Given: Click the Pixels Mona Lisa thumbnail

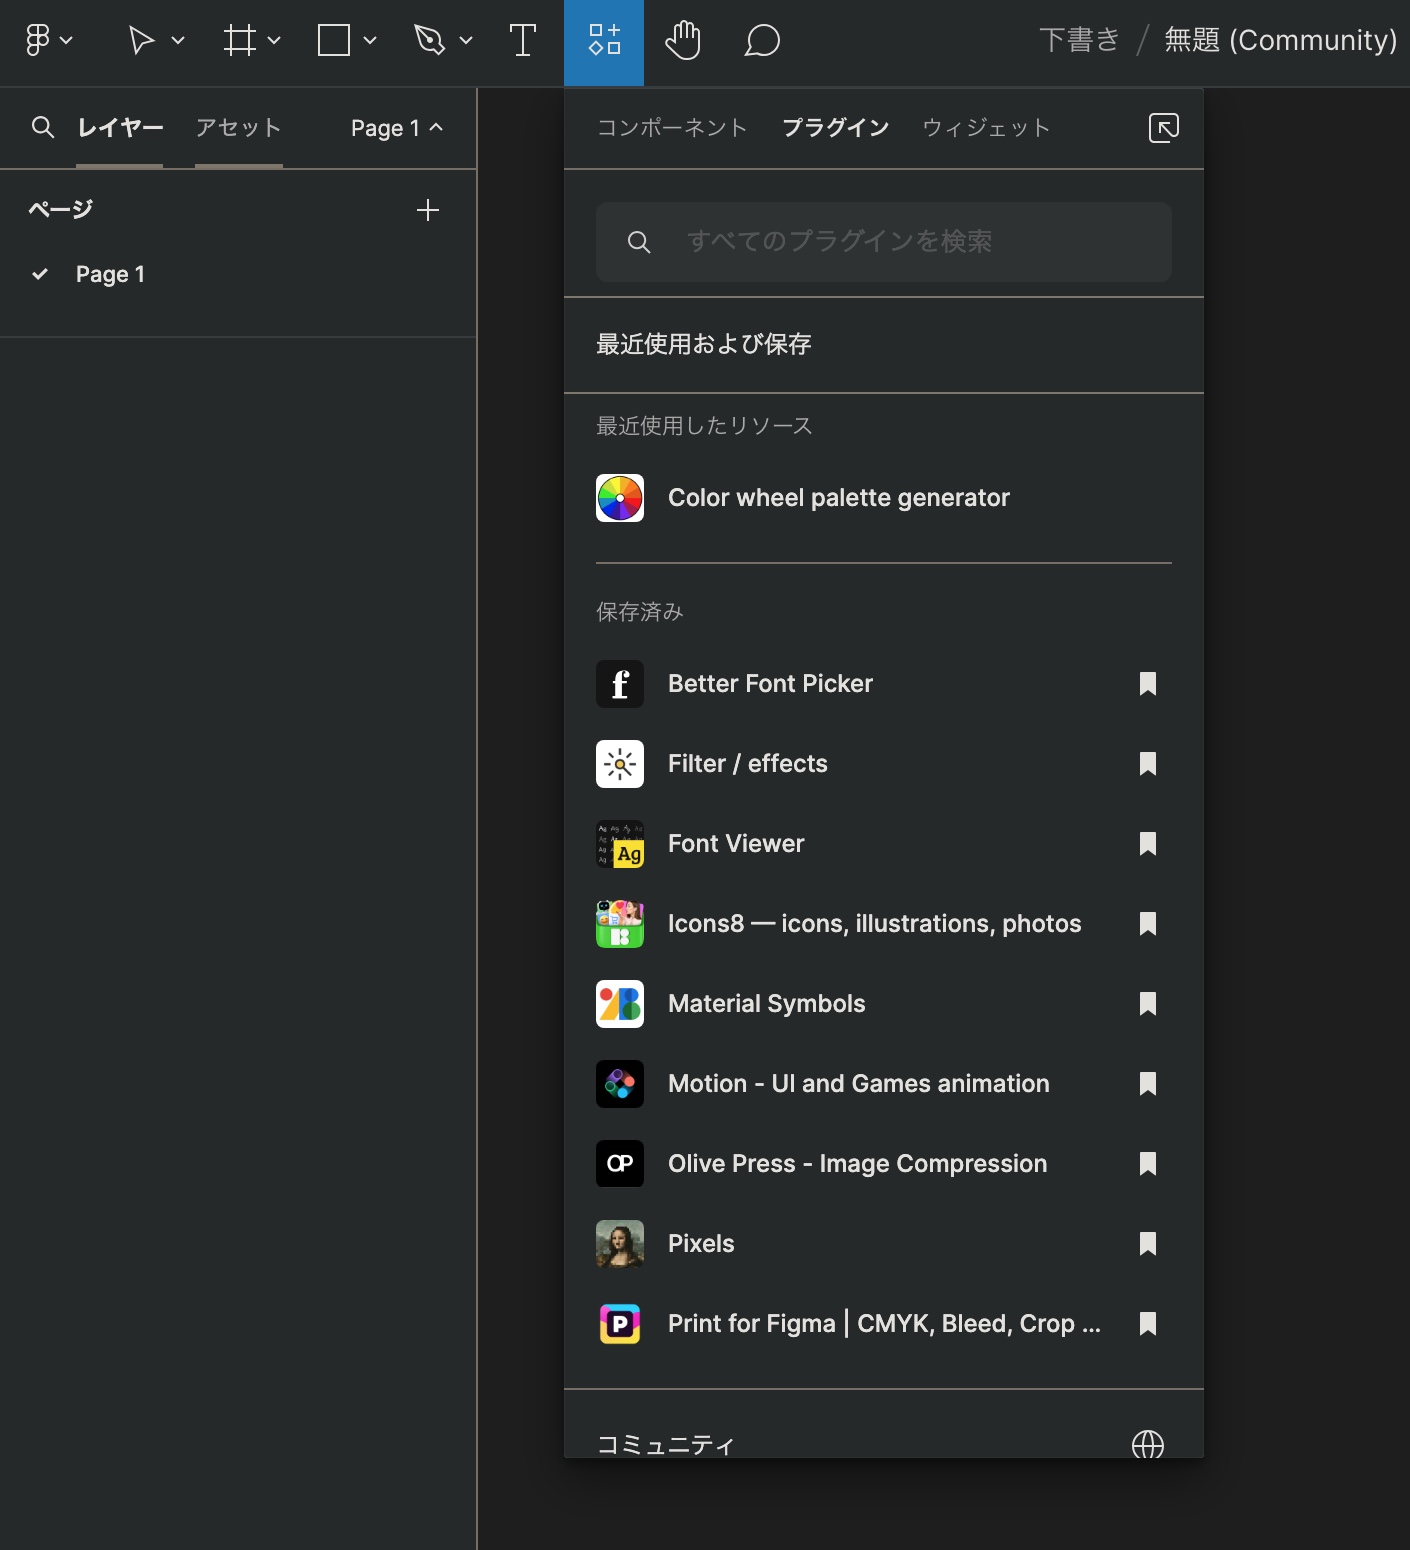Looking at the screenshot, I should [x=620, y=1244].
